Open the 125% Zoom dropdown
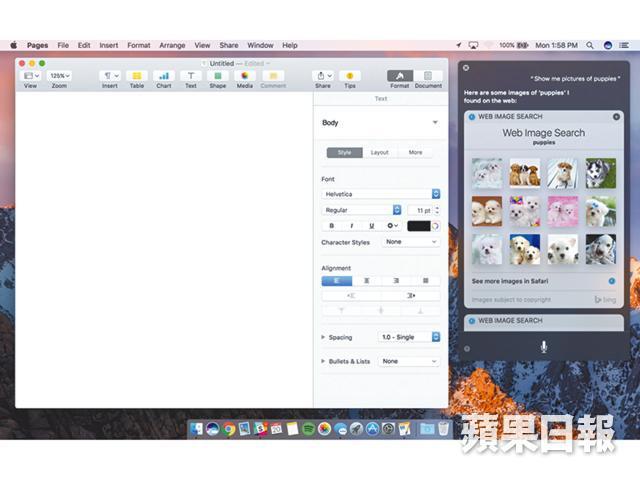Viewport: 640px width, 480px height. point(60,76)
